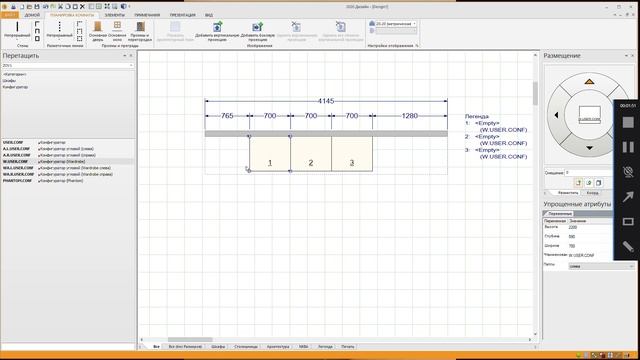The image size is (640, 360).
Task: Click the first placement mode icon below offset
Action: tap(578, 183)
